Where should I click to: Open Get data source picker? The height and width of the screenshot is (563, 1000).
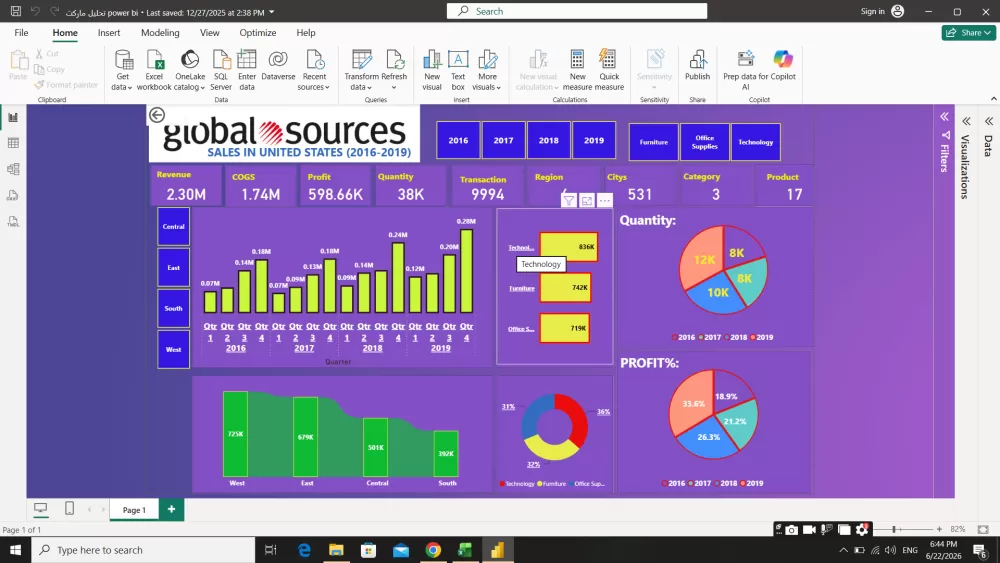pyautogui.click(x=122, y=70)
